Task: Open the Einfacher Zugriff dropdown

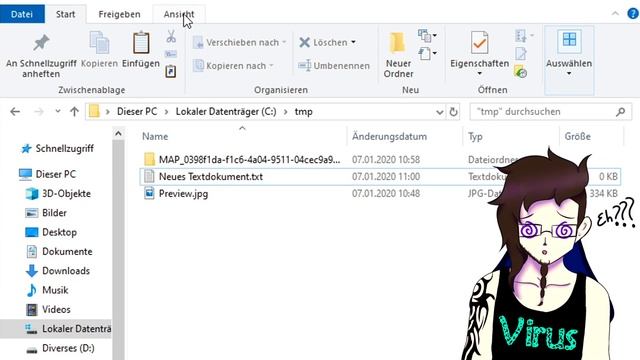Action: [x=427, y=53]
